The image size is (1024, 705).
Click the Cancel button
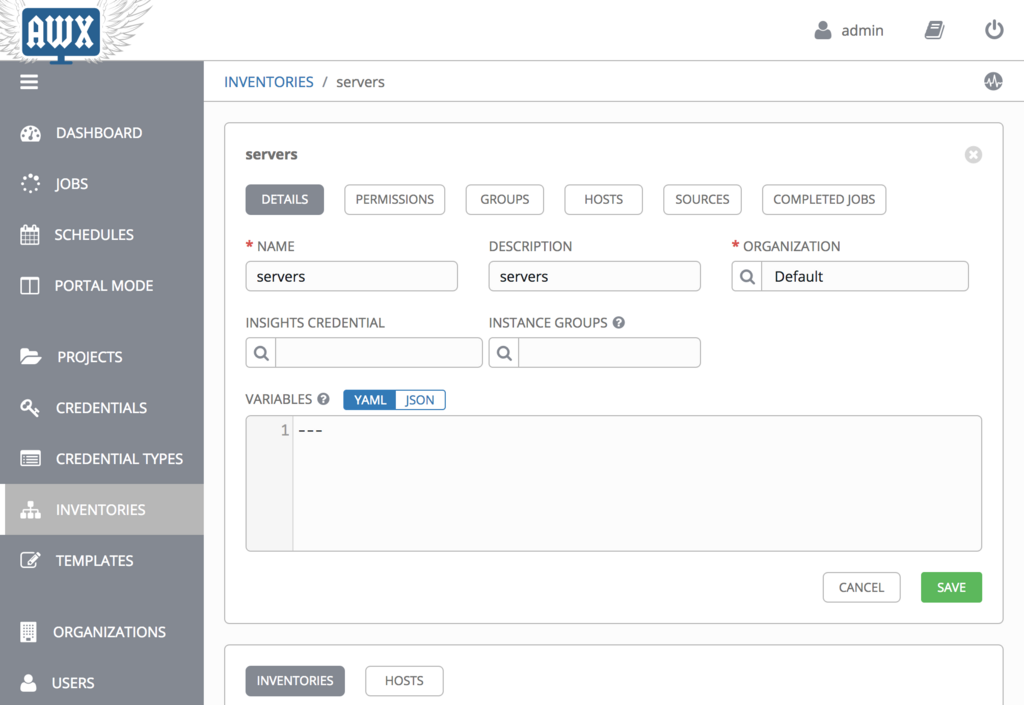pos(861,588)
